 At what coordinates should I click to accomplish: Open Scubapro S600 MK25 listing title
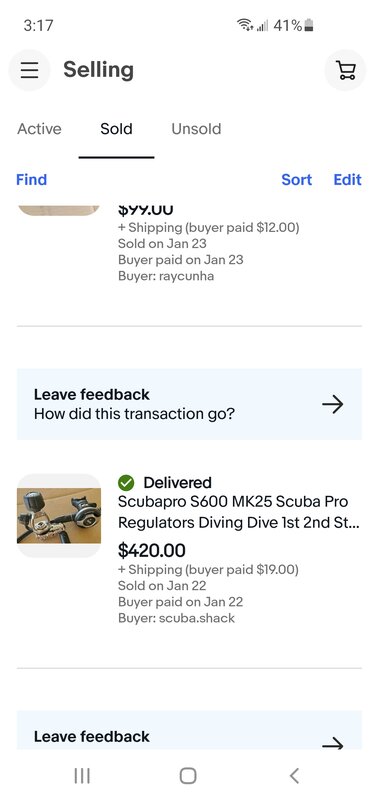tap(239, 512)
